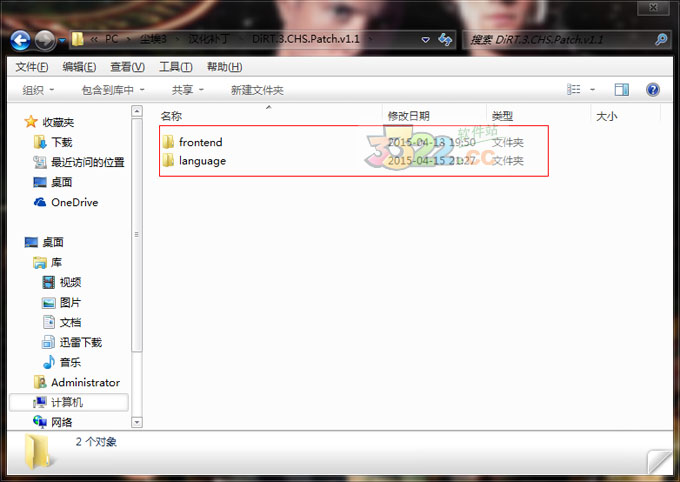The width and height of the screenshot is (680, 482).
Task: Click the Administrator user folder icon
Action: pos(39,382)
